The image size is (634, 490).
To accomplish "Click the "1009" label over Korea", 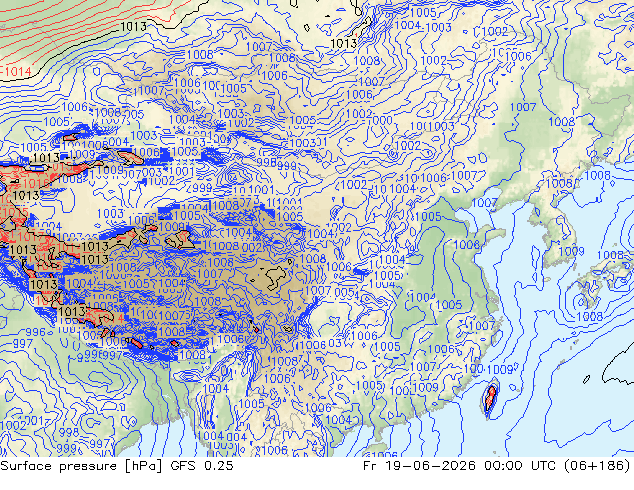I will 571,251.
